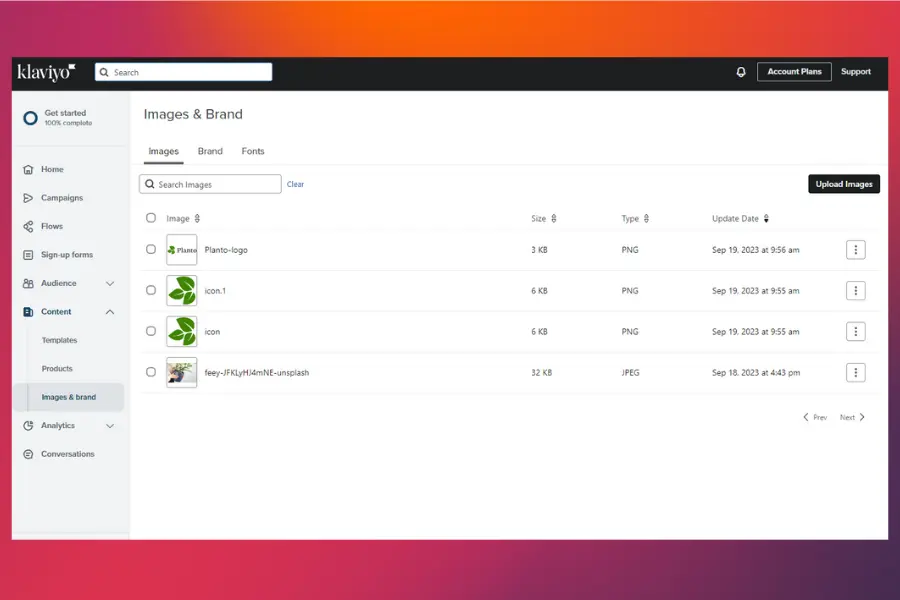Click the Next page arrow
900x600 pixels.
(x=862, y=417)
